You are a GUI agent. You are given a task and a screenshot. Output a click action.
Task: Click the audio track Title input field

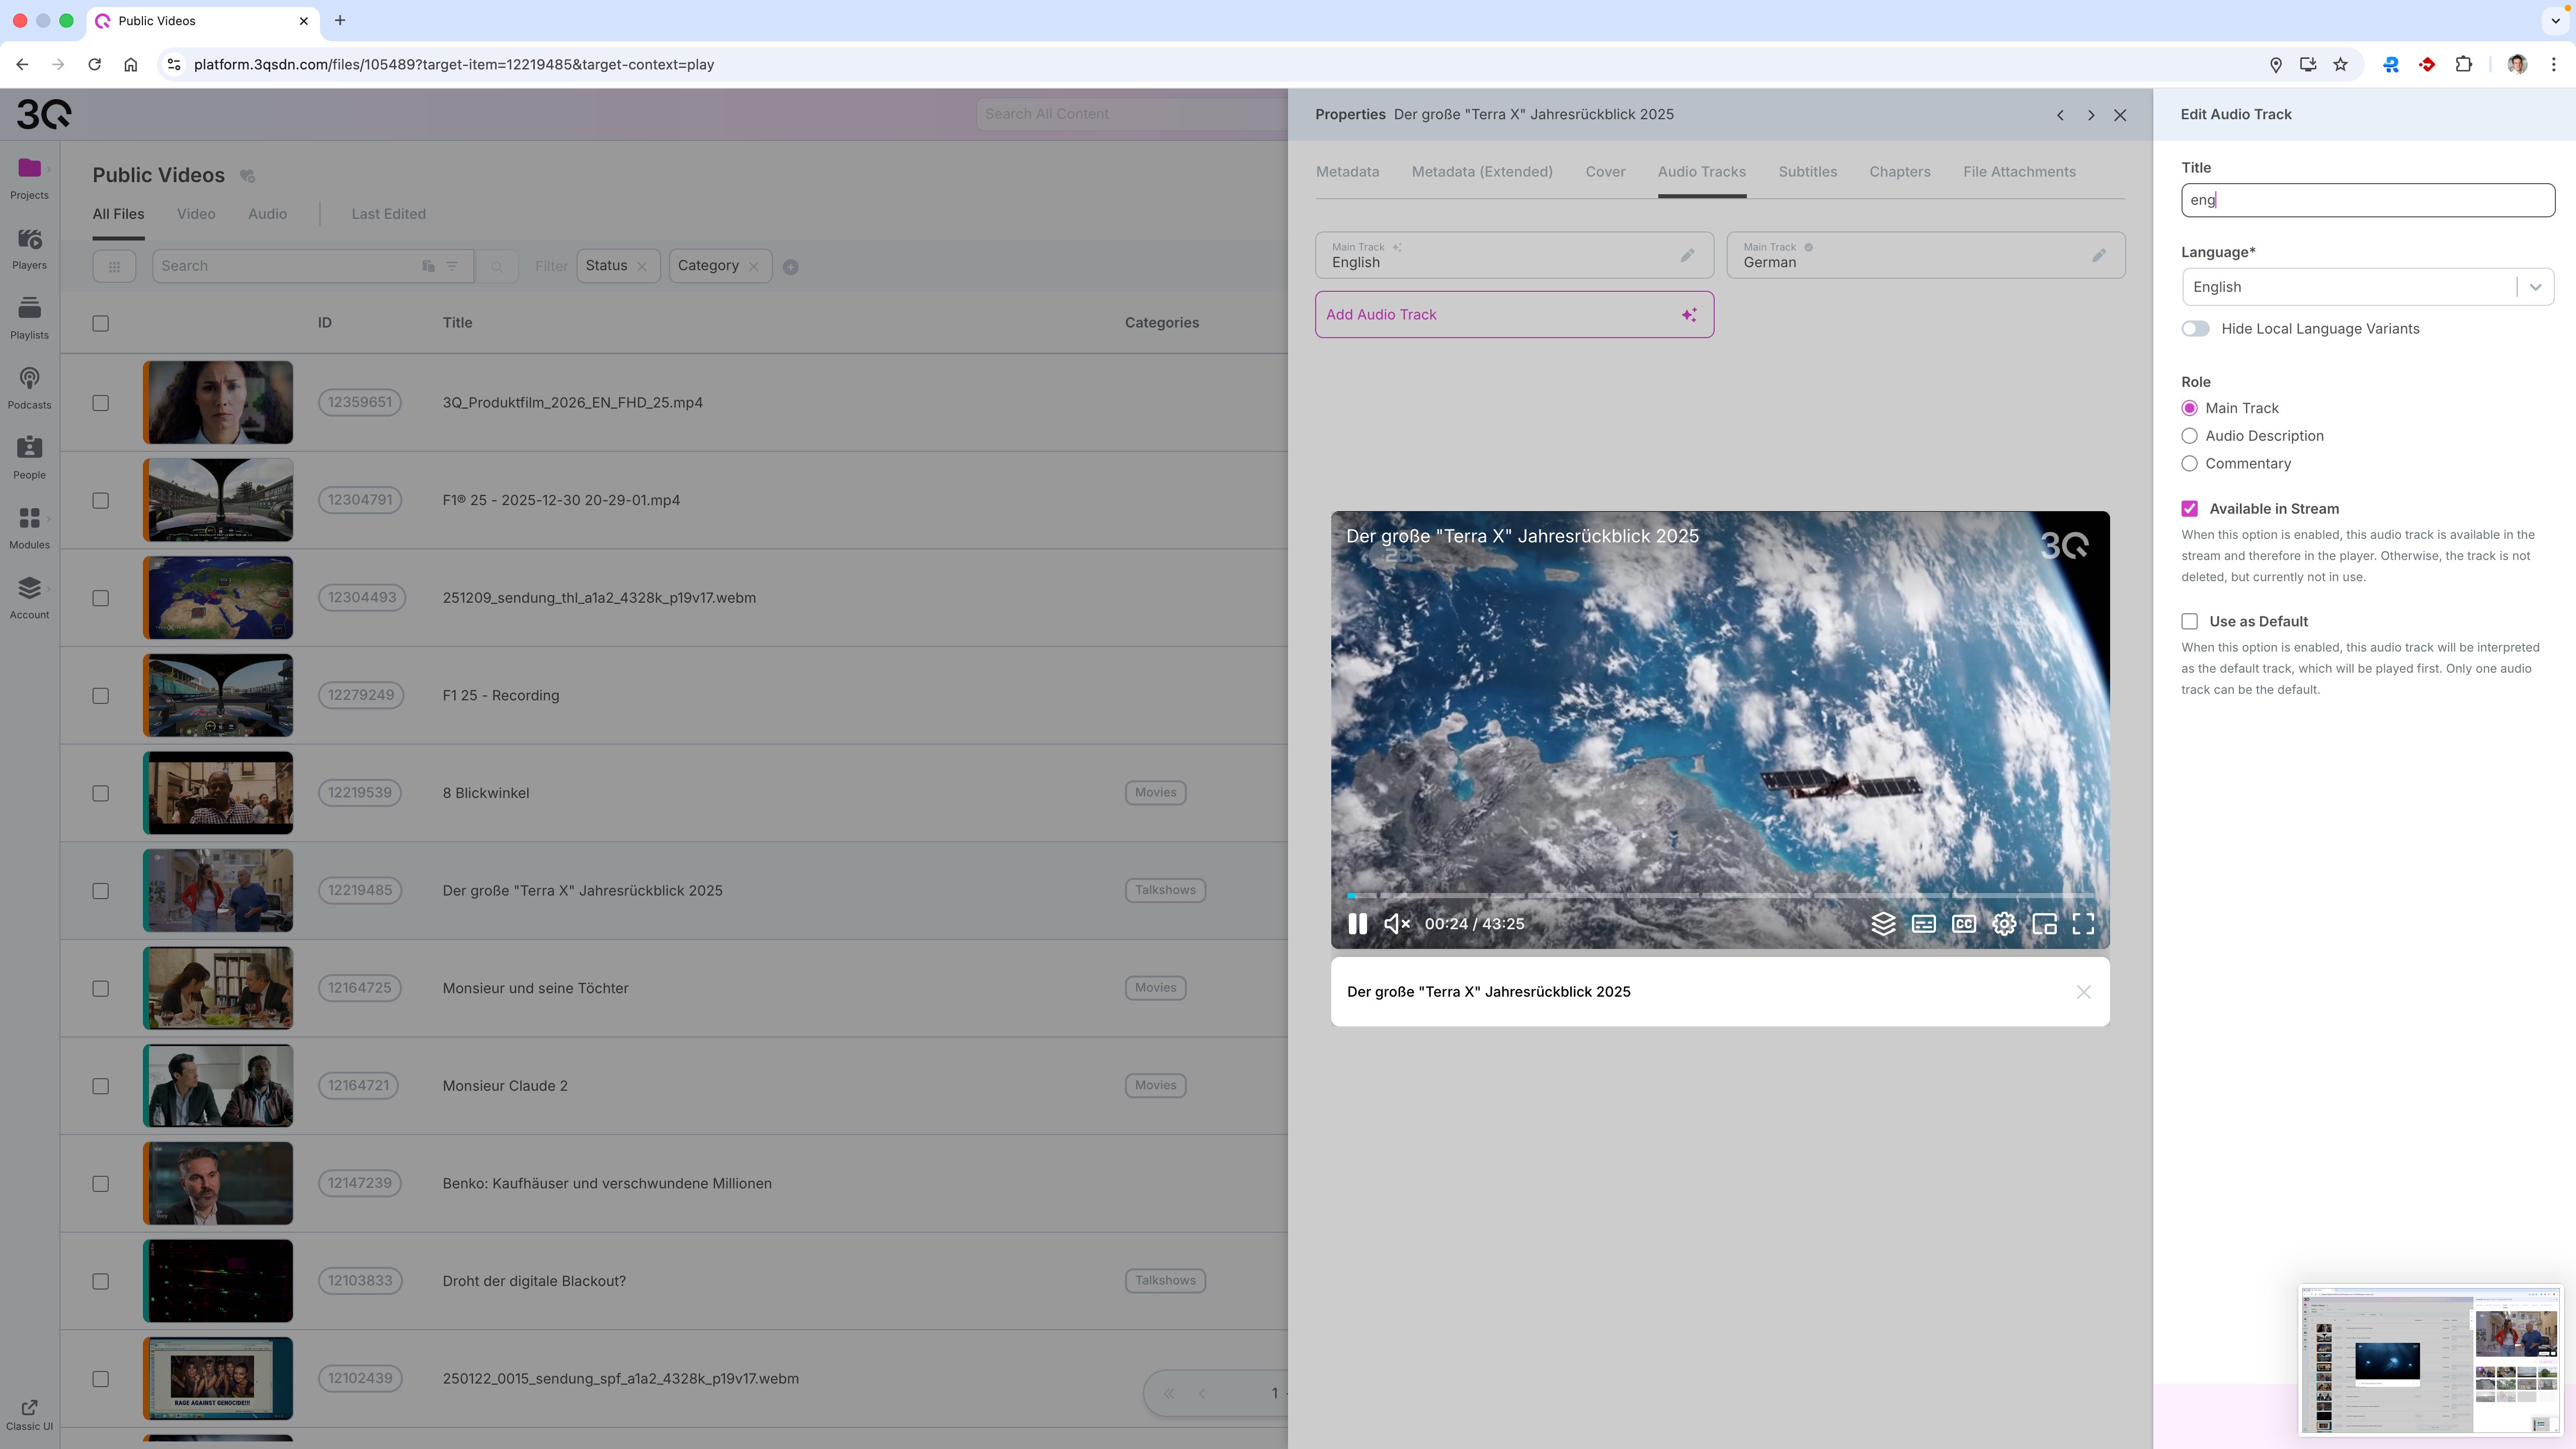tap(2367, 200)
